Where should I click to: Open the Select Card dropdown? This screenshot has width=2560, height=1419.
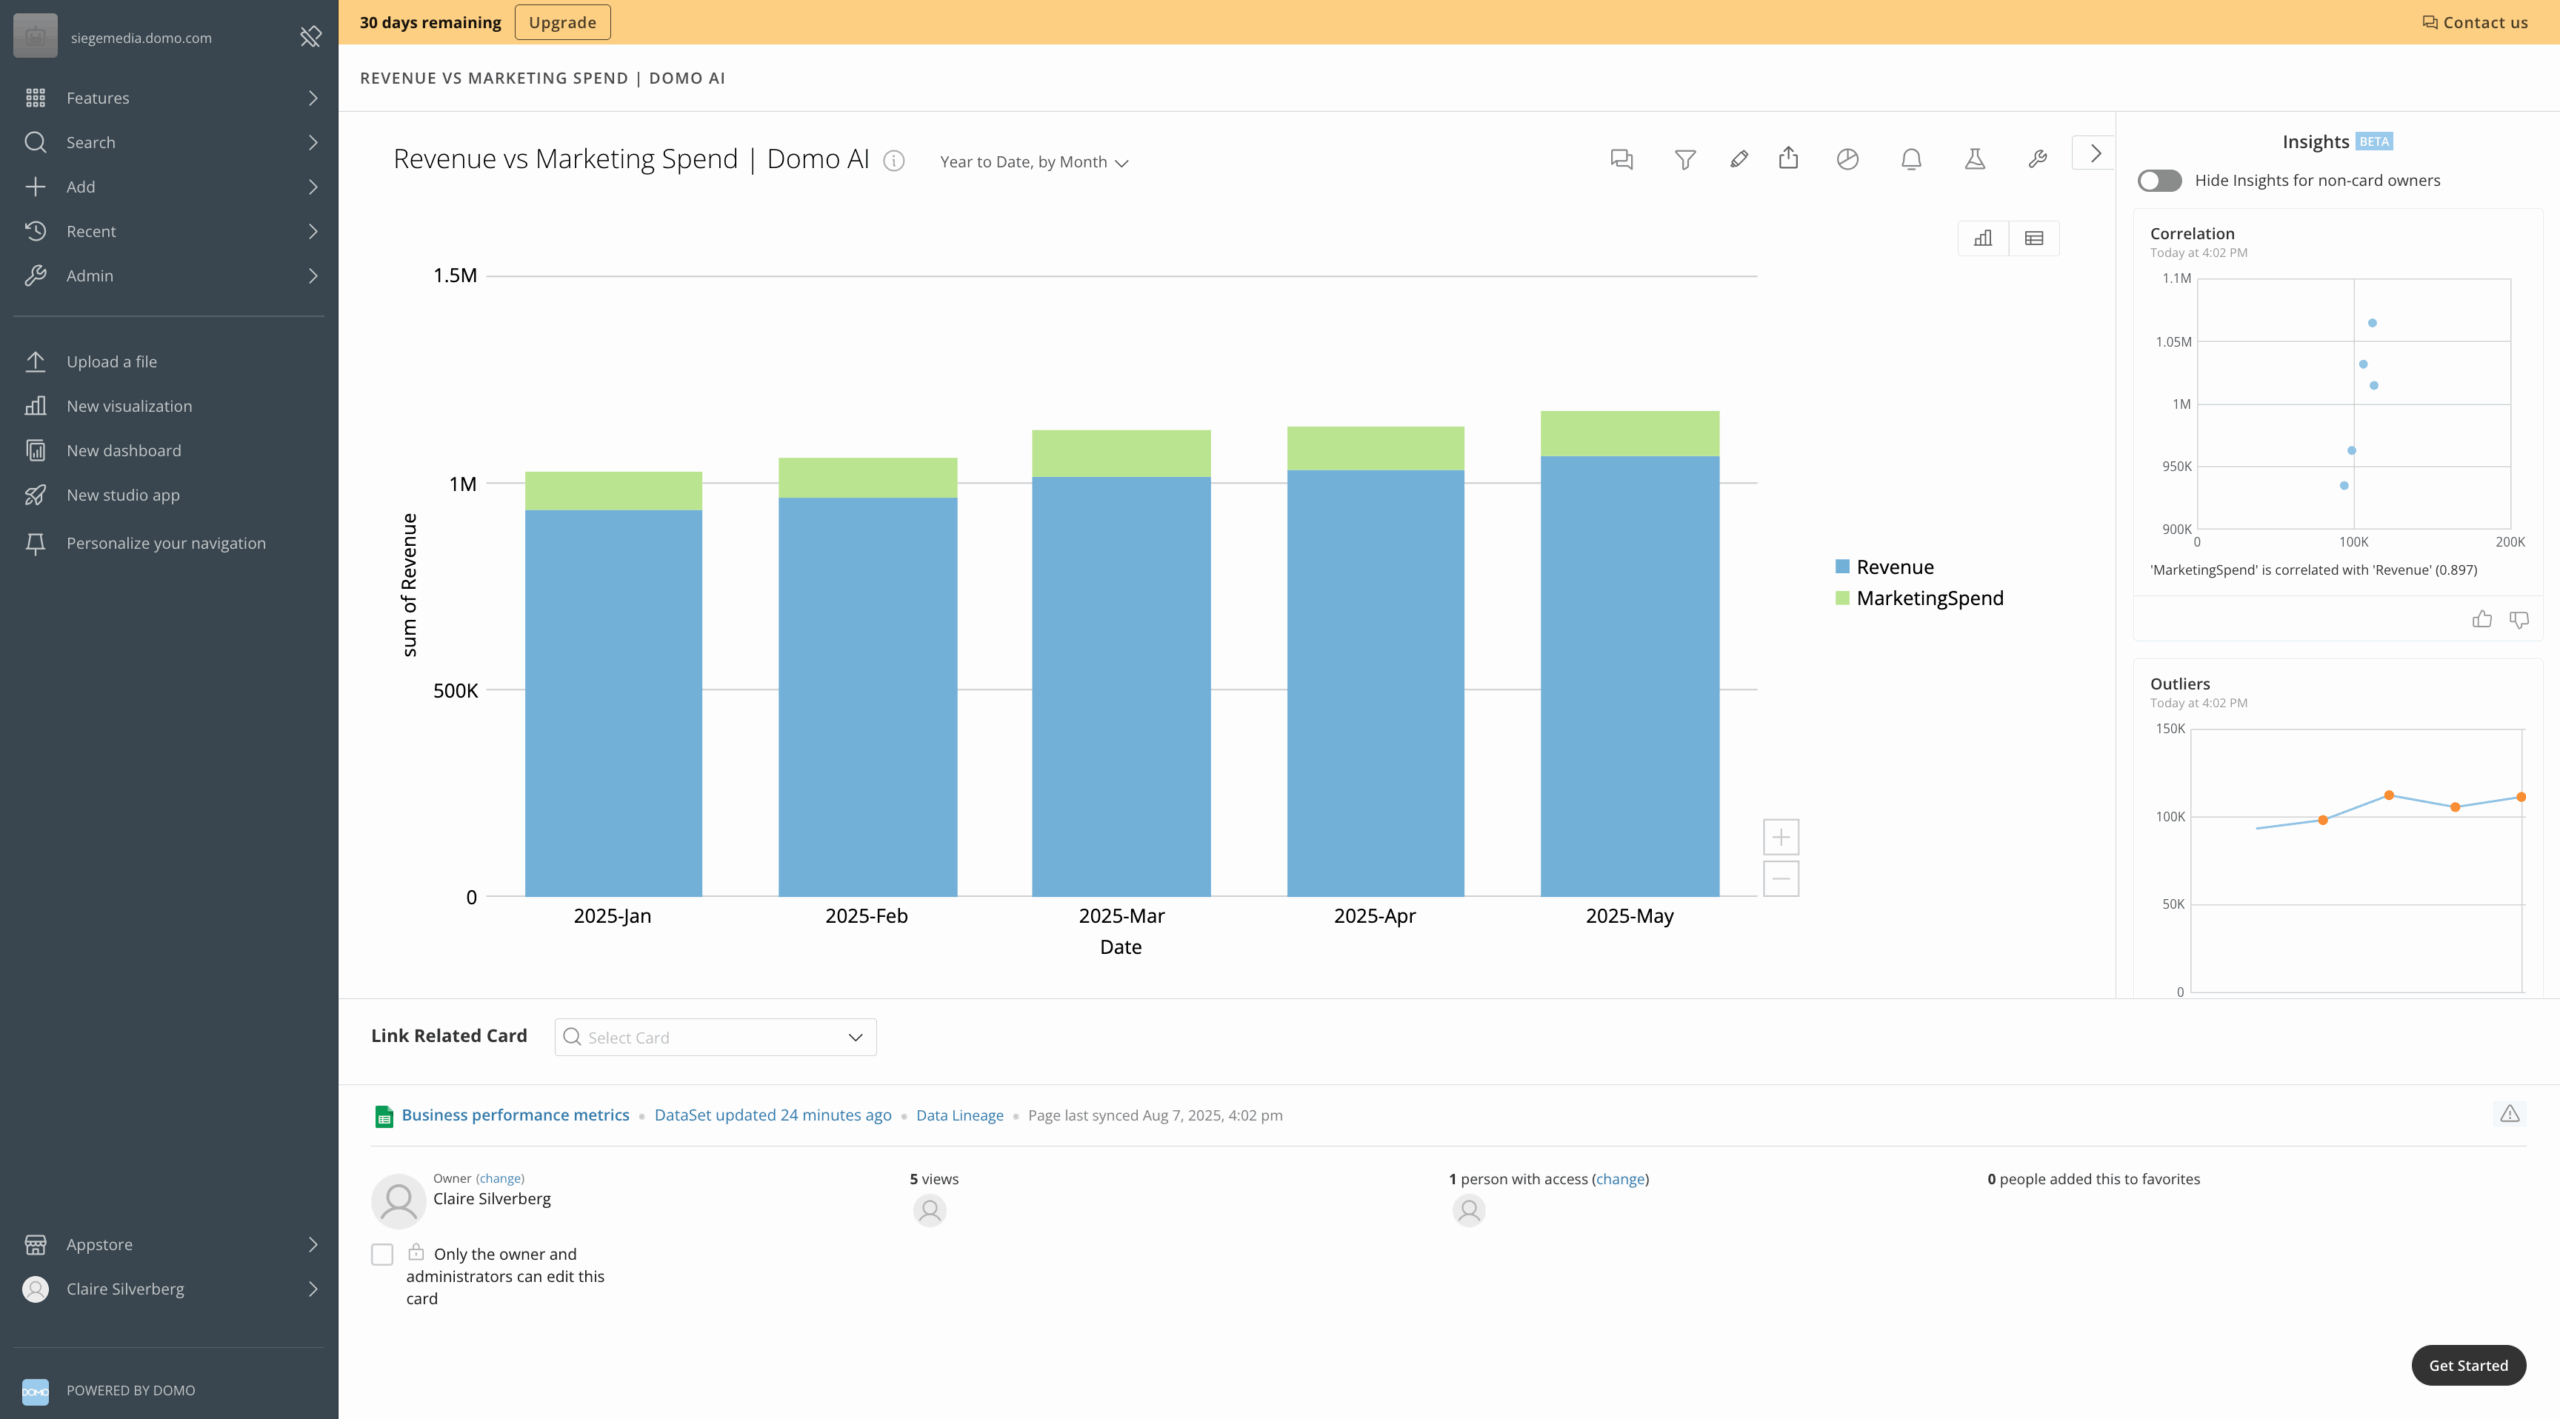[x=715, y=1037]
